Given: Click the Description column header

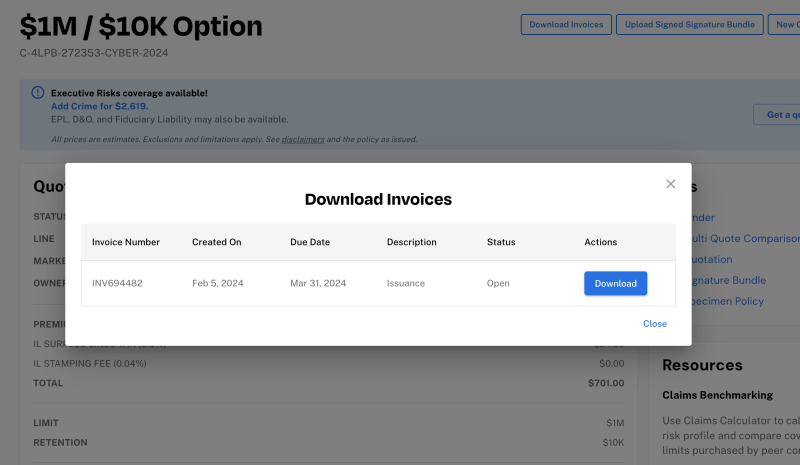Looking at the screenshot, I should pyautogui.click(x=411, y=242).
